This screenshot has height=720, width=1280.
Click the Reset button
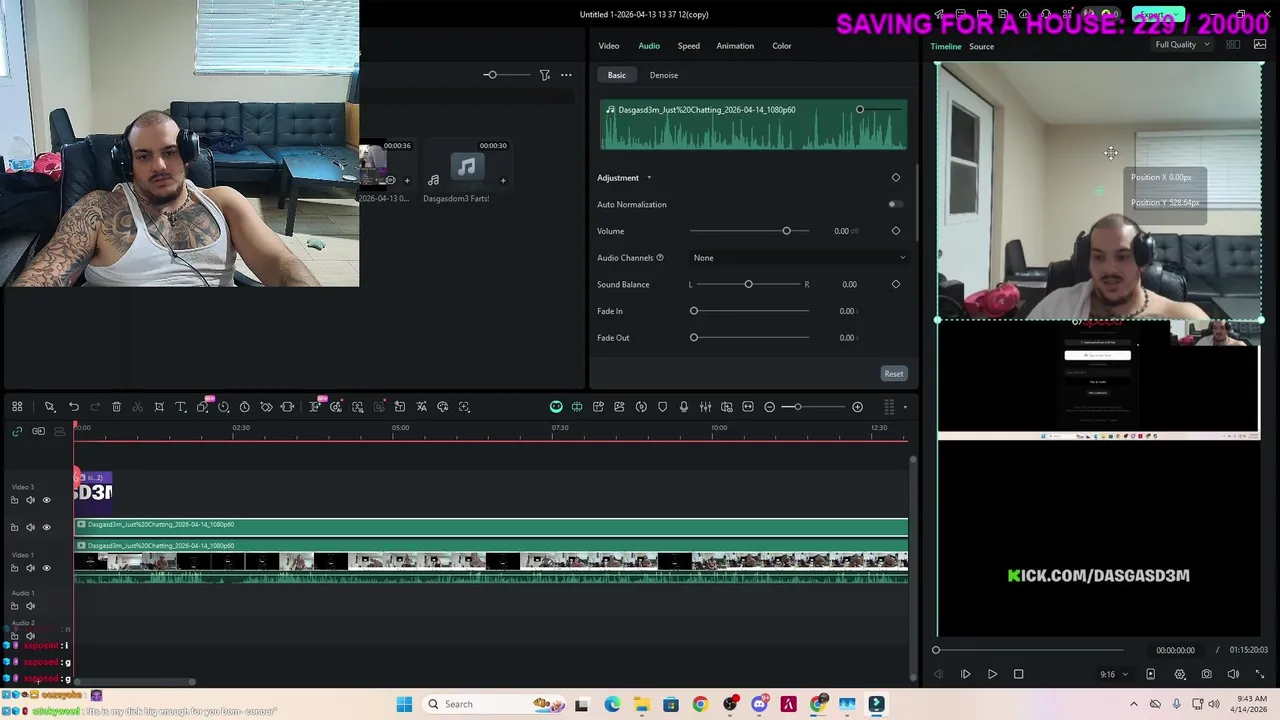pos(894,374)
